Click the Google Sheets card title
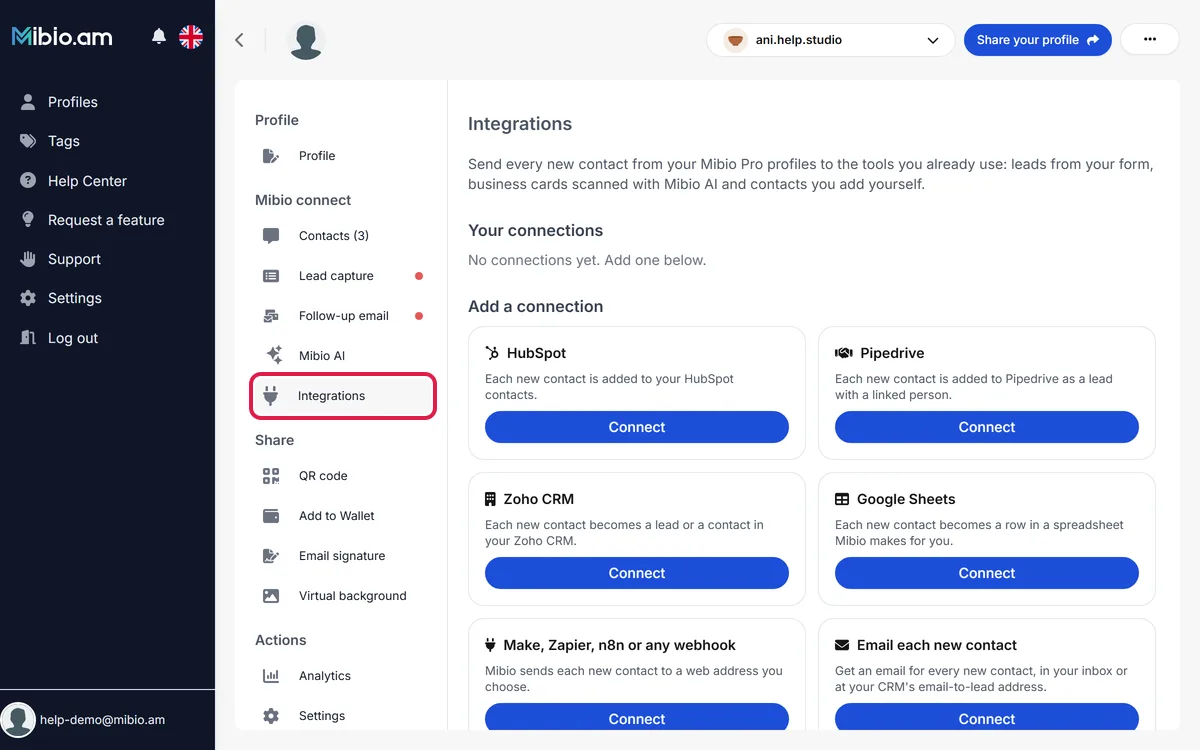The height and width of the screenshot is (750, 1200). click(x=906, y=499)
